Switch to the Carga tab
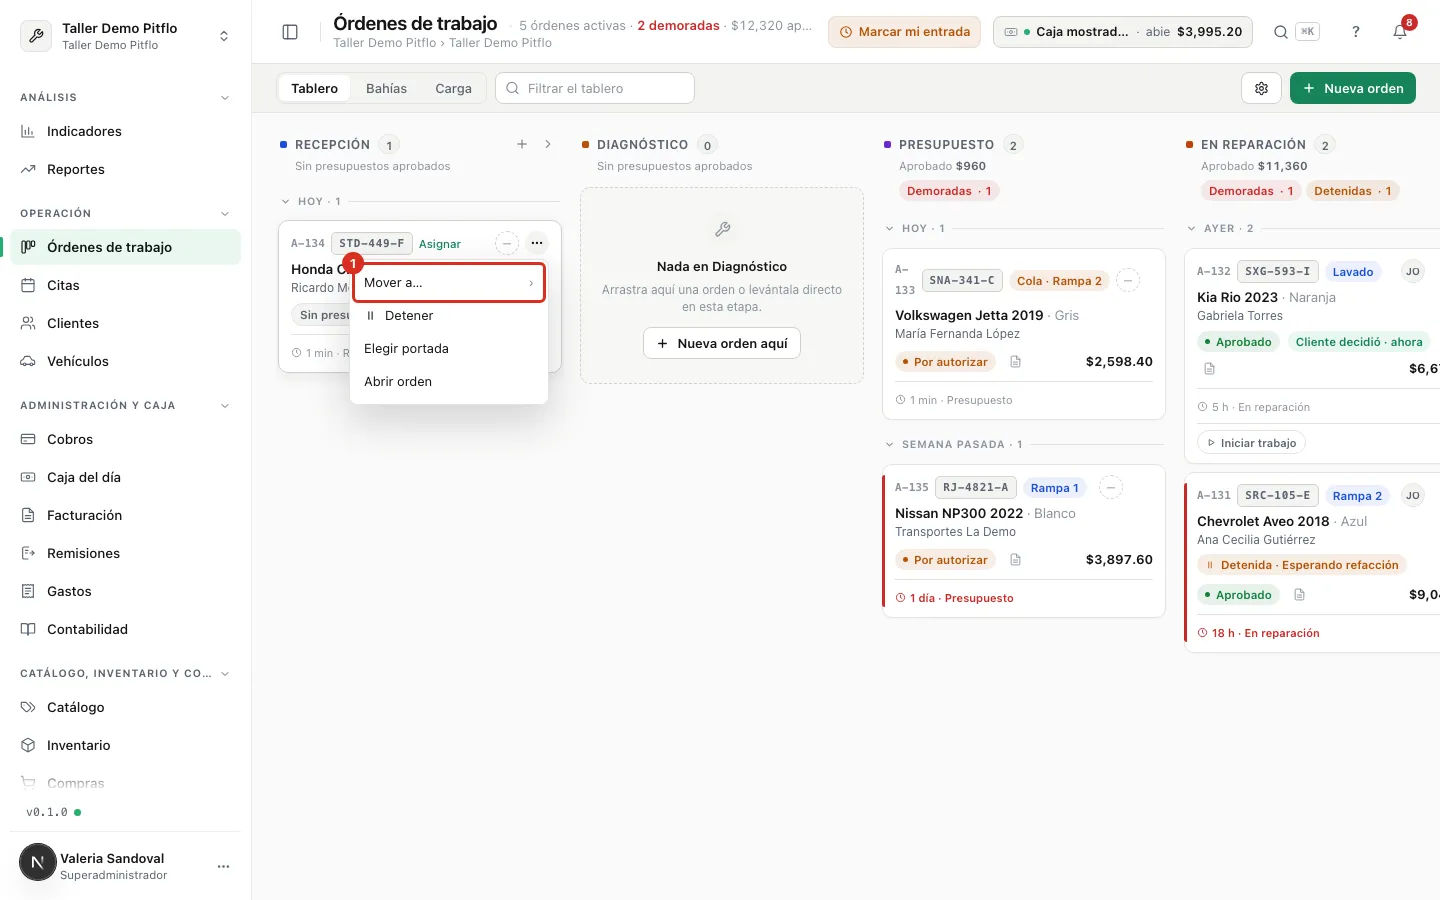The width and height of the screenshot is (1440, 900). 453,88
